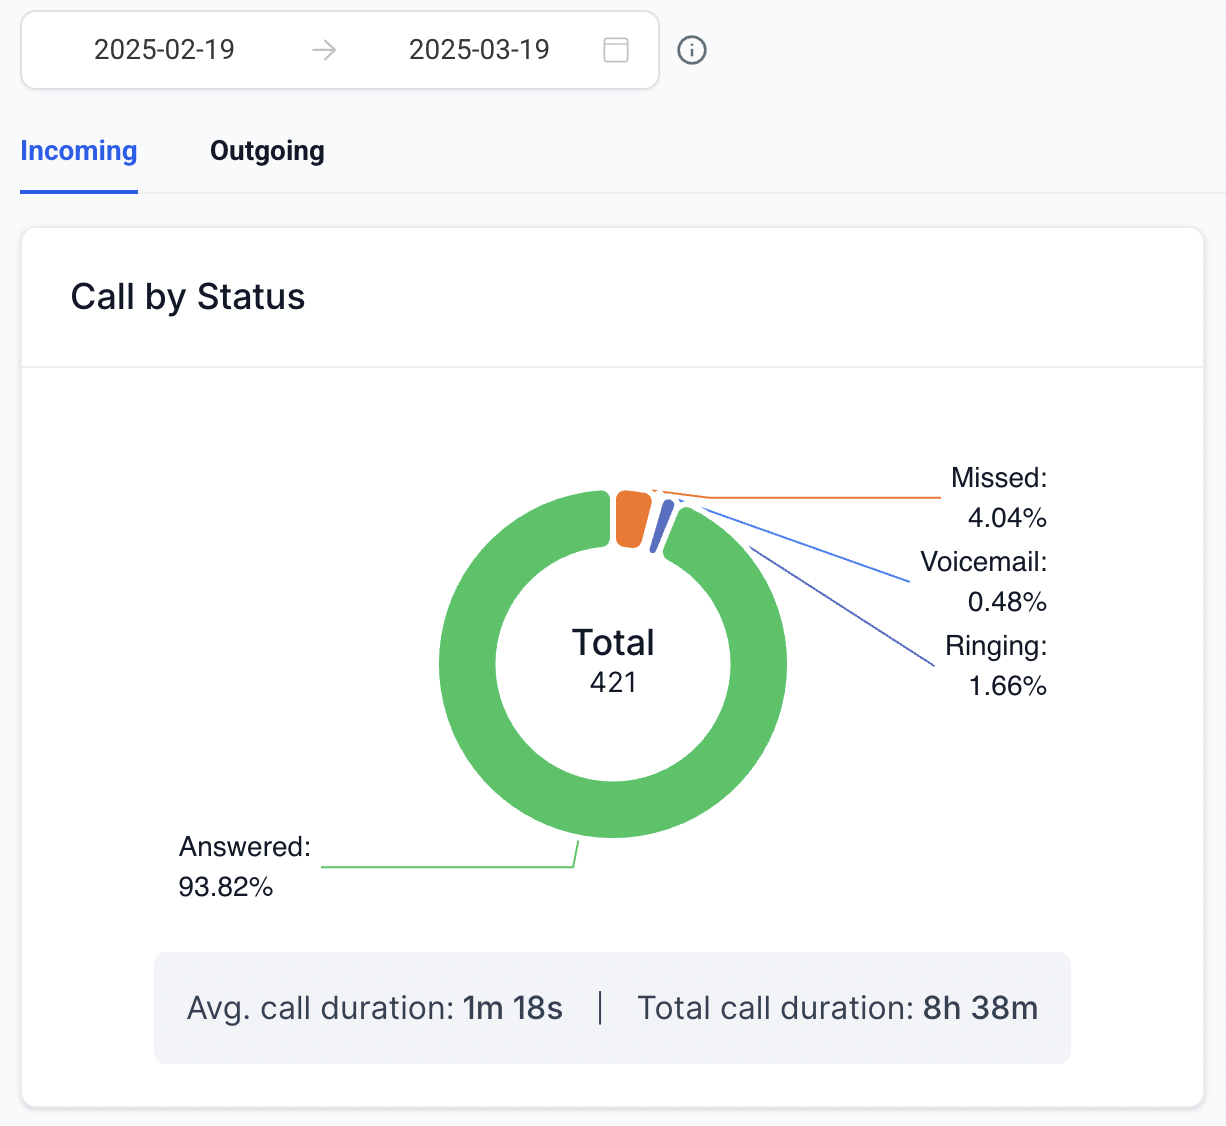Open the calendar icon in date picker
This screenshot has height=1126, width=1226.
616,50
